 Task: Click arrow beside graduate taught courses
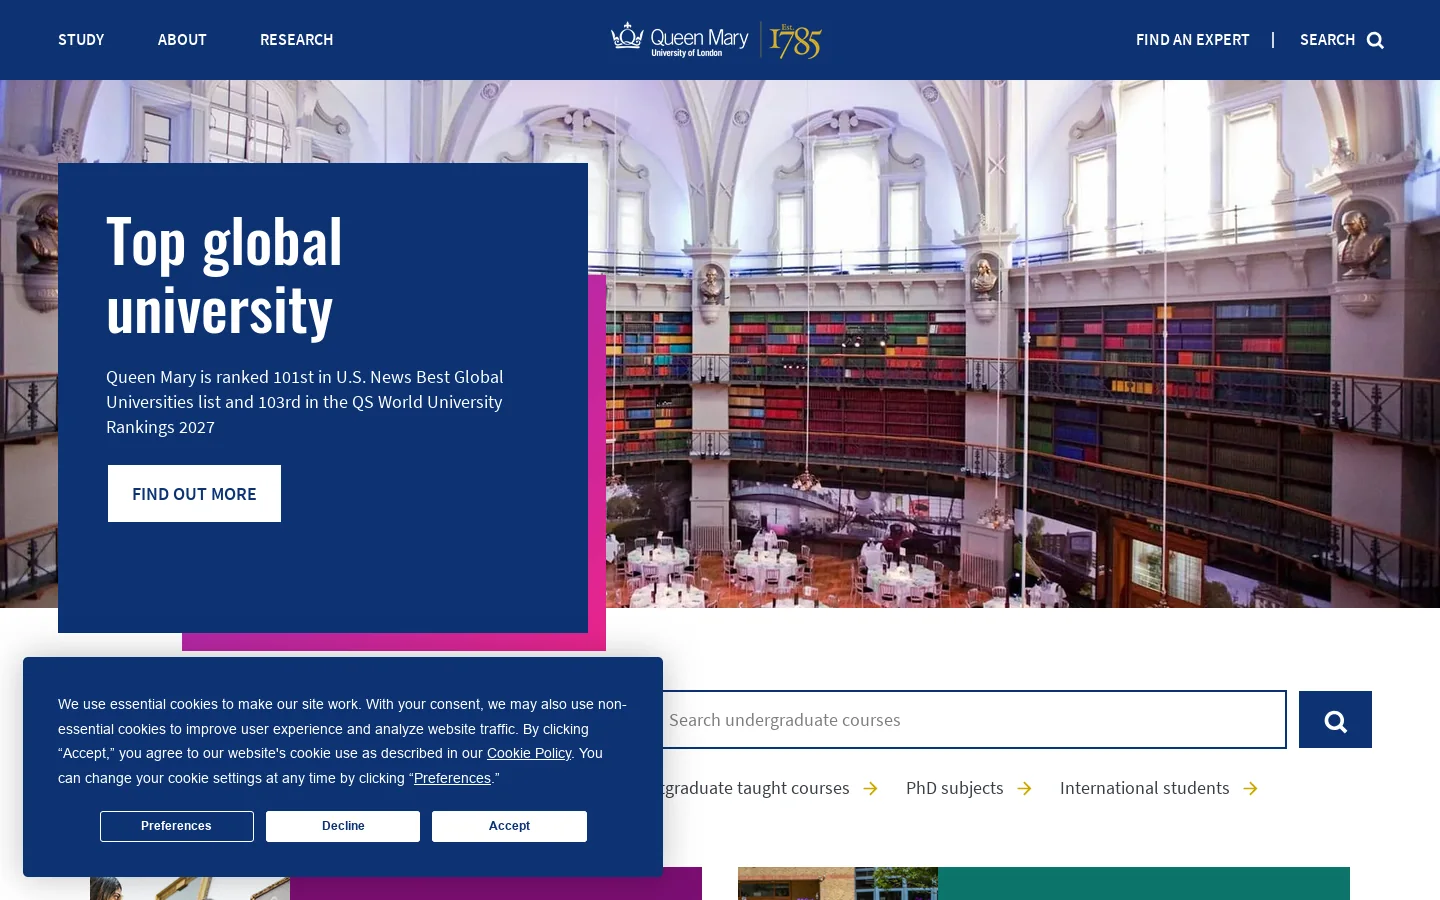point(870,789)
